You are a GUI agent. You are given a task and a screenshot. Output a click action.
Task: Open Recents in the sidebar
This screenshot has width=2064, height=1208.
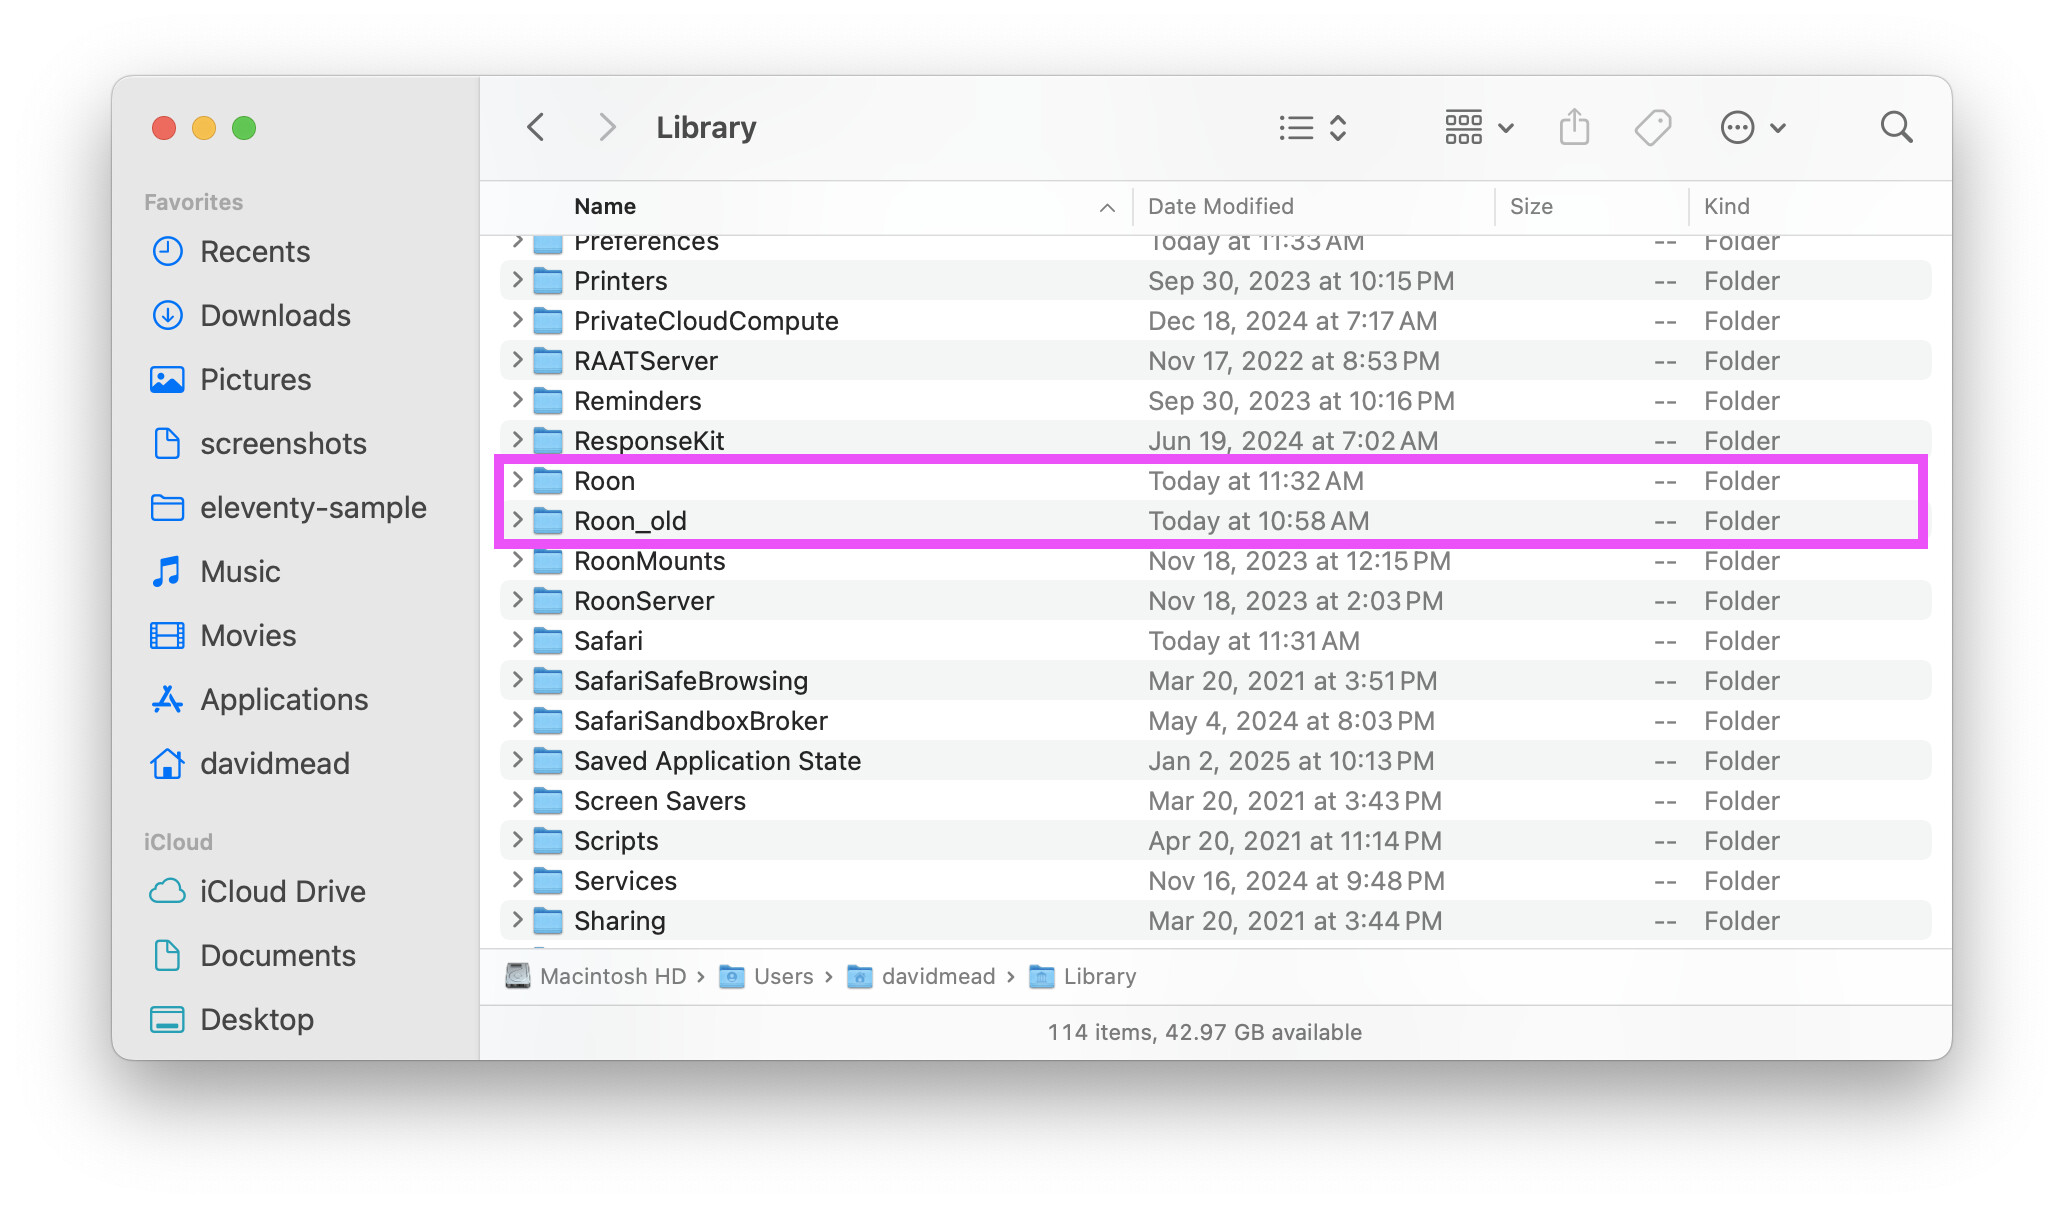230,251
